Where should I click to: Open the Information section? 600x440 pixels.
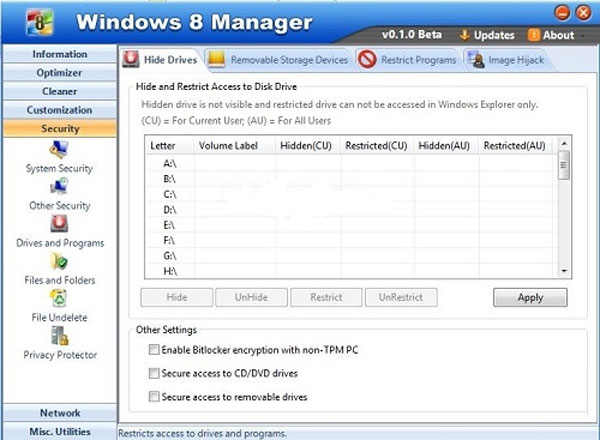[x=60, y=54]
